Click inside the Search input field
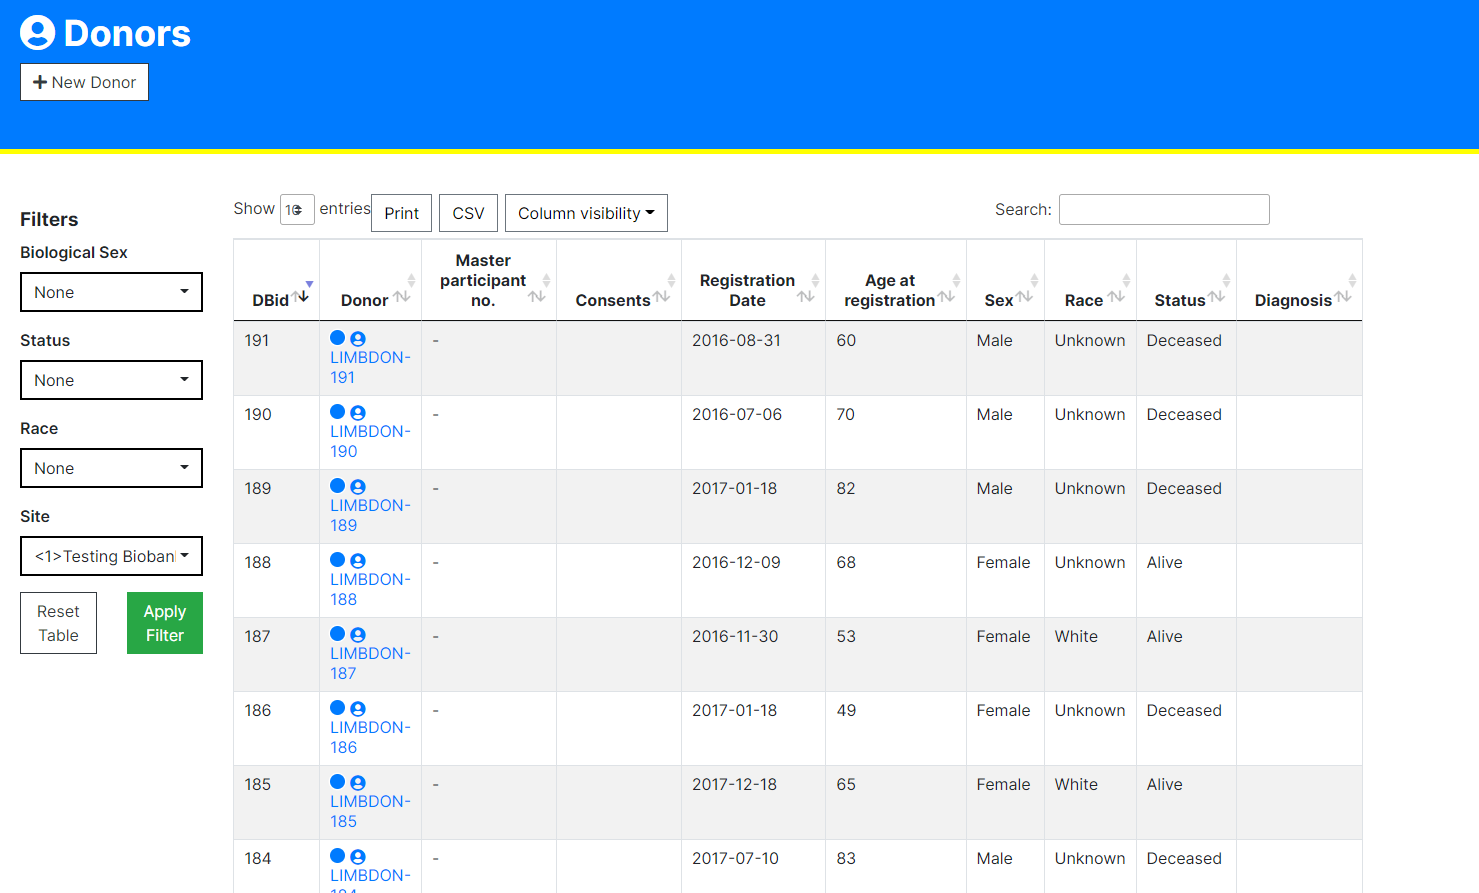 tap(1163, 209)
